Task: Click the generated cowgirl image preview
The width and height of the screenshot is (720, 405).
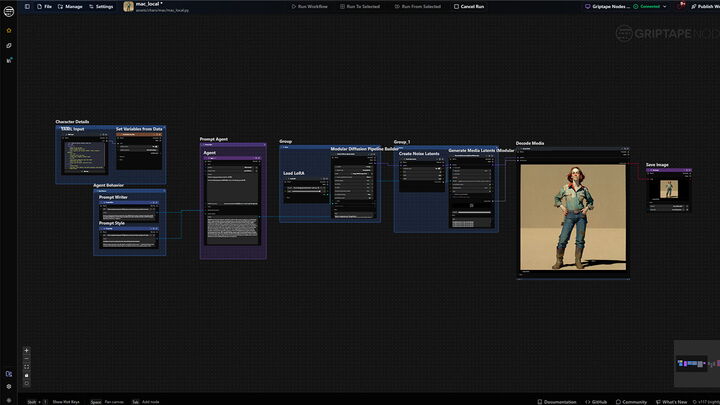Action: 573,217
